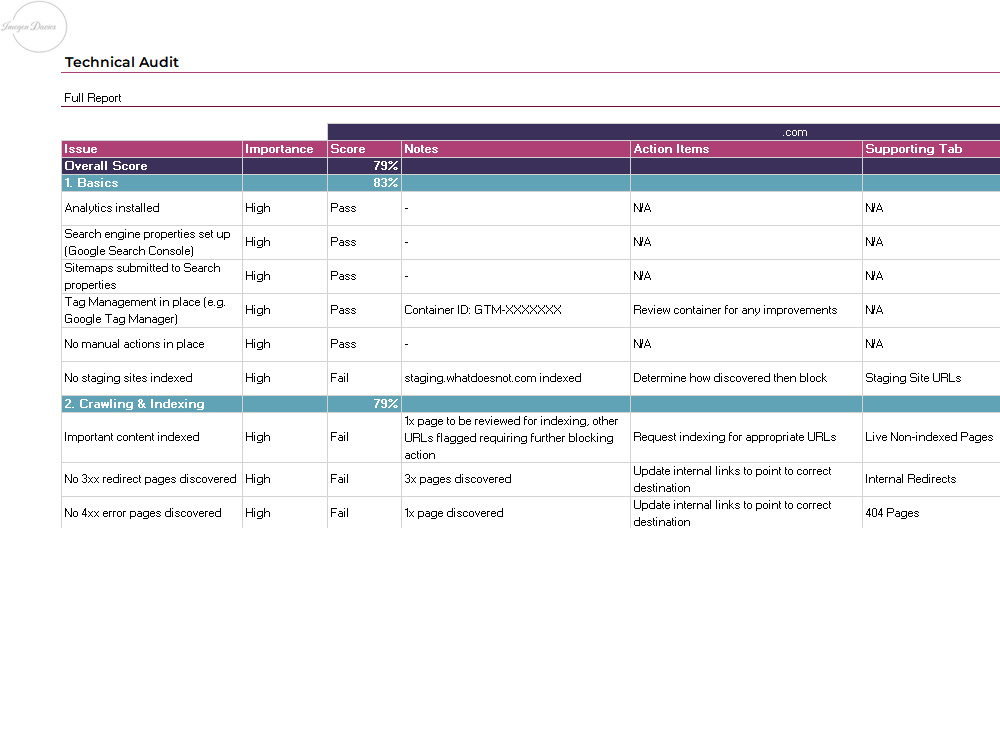This screenshot has width=1000, height=750.
Task: Click the Overall Score row label
Action: point(152,166)
